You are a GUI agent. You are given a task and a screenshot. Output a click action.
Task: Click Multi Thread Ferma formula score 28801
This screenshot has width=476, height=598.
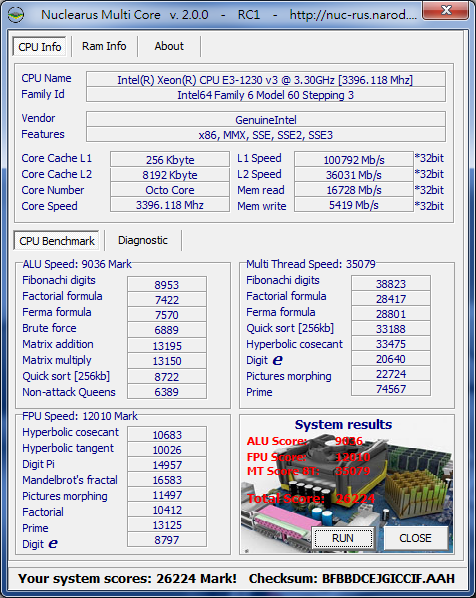coord(391,313)
